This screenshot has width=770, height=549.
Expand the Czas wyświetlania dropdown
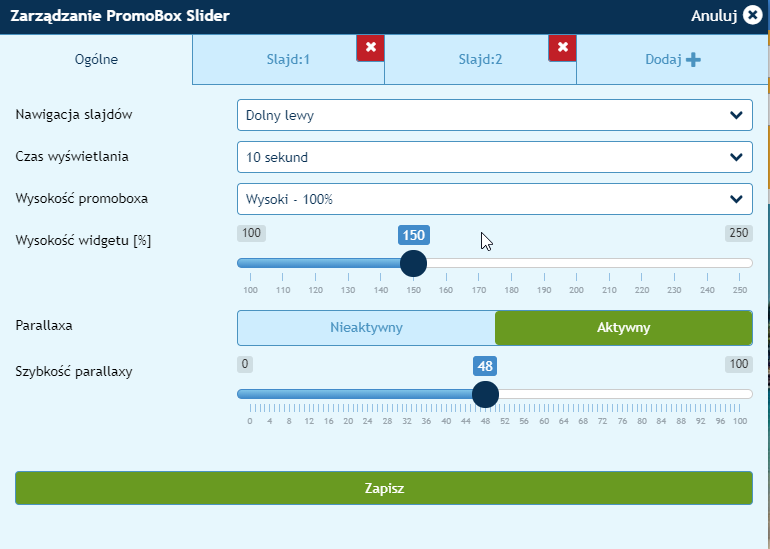coord(495,157)
